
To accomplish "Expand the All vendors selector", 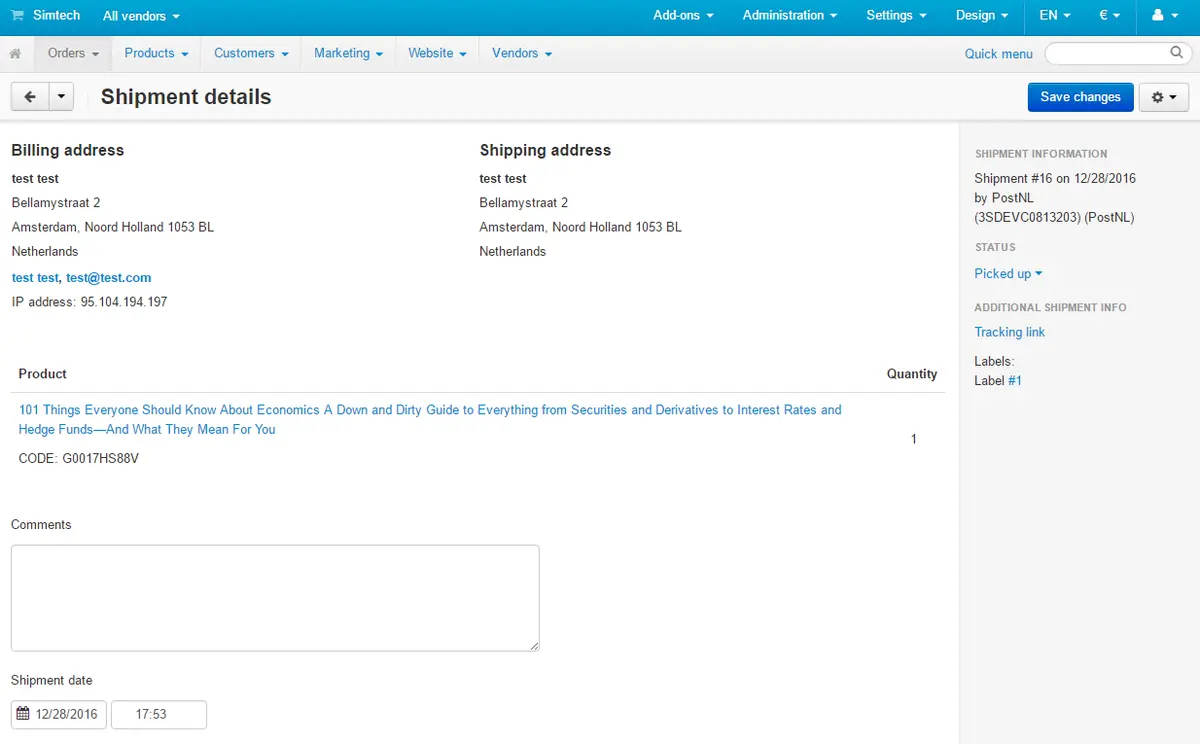I will click(x=141, y=16).
